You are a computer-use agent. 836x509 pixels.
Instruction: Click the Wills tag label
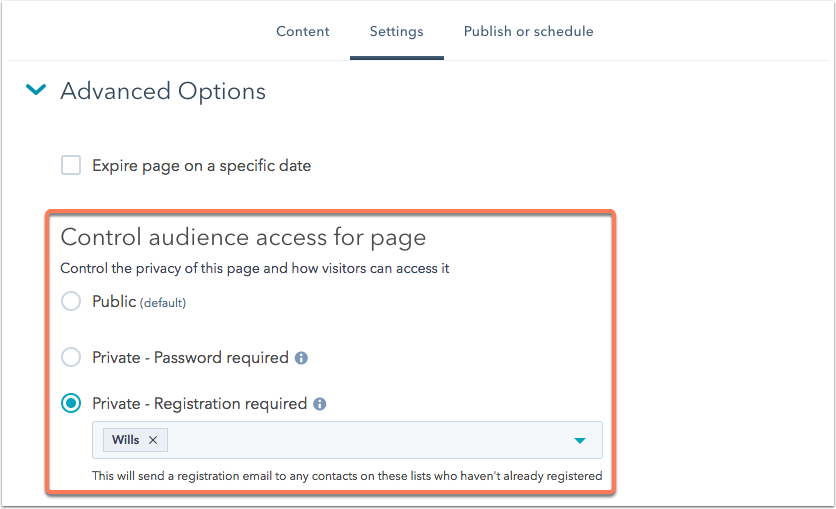pyautogui.click(x=126, y=440)
